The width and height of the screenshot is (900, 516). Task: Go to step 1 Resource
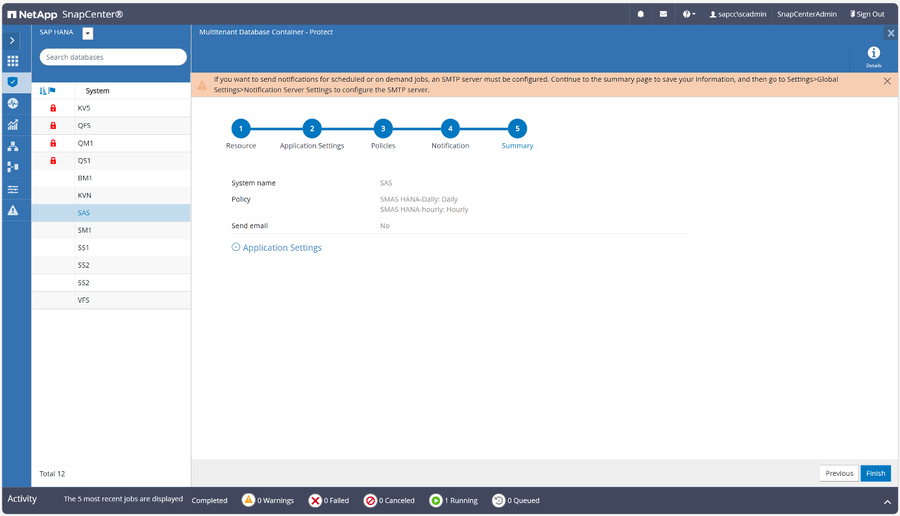click(x=240, y=129)
